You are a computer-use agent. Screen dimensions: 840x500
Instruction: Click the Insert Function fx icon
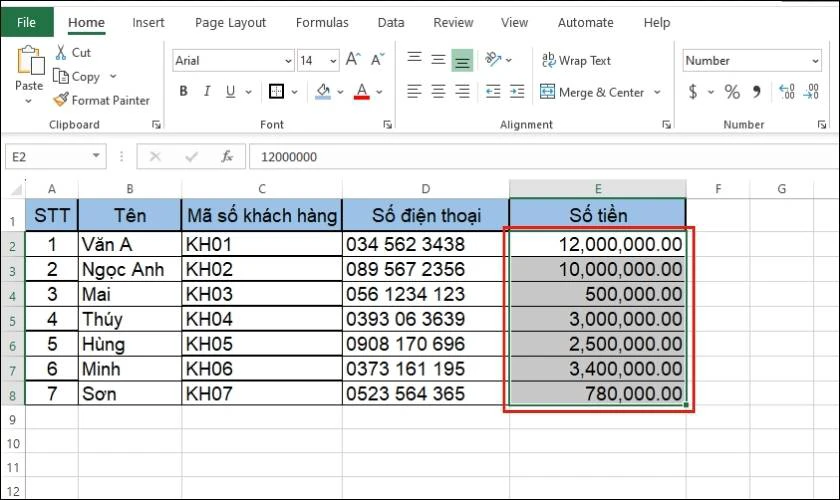[x=227, y=156]
